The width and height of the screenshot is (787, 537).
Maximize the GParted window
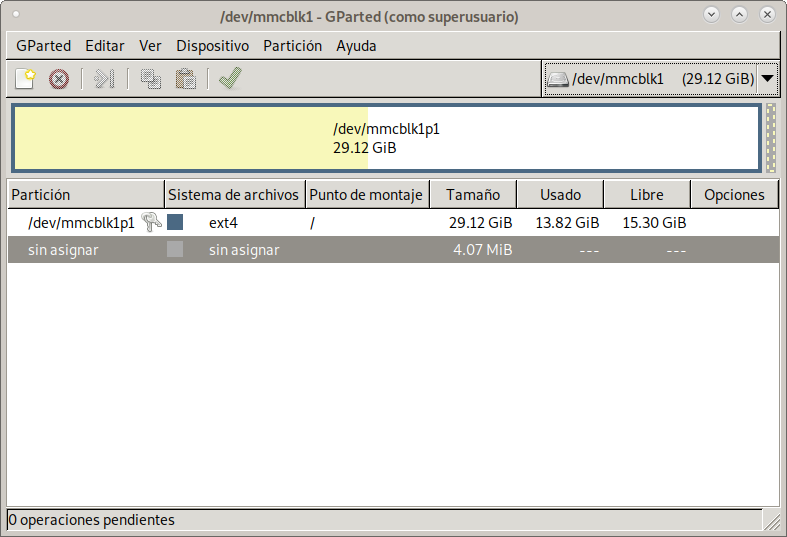pyautogui.click(x=739, y=15)
